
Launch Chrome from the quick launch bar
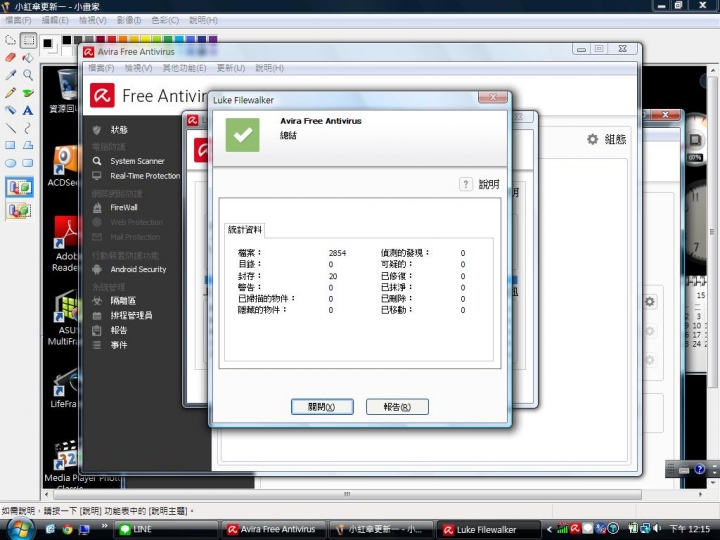68,529
